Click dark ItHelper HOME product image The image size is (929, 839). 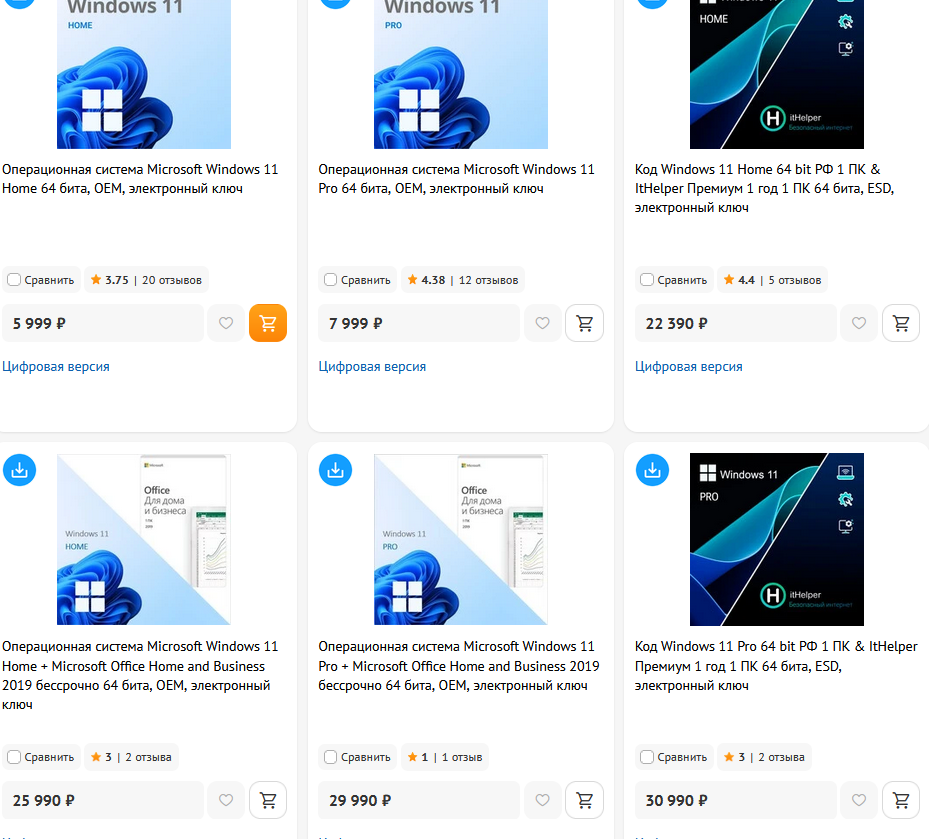(777, 74)
